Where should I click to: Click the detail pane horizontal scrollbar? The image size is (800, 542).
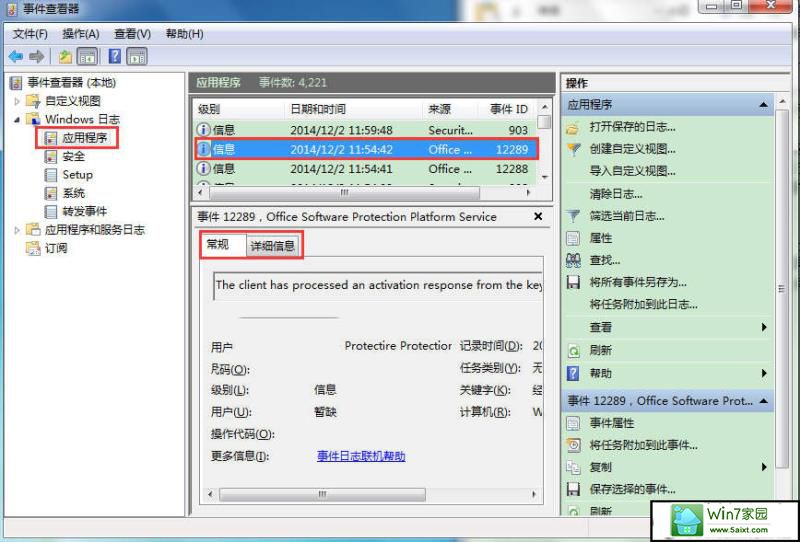click(322, 494)
